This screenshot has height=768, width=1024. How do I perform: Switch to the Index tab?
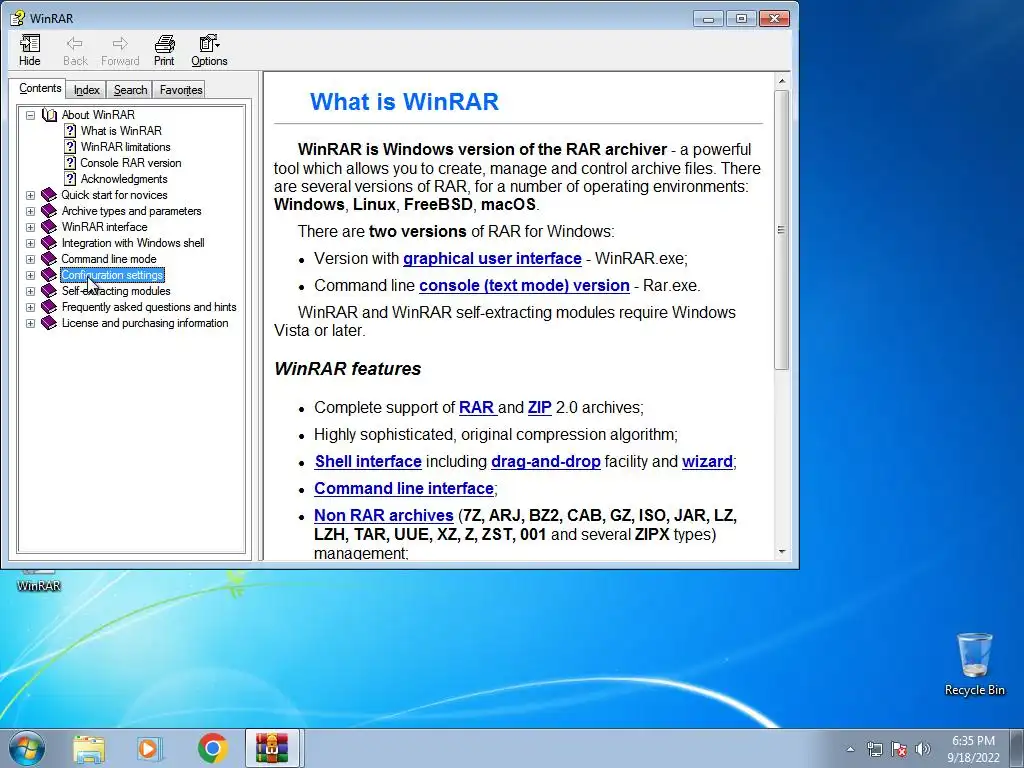pyautogui.click(x=87, y=90)
